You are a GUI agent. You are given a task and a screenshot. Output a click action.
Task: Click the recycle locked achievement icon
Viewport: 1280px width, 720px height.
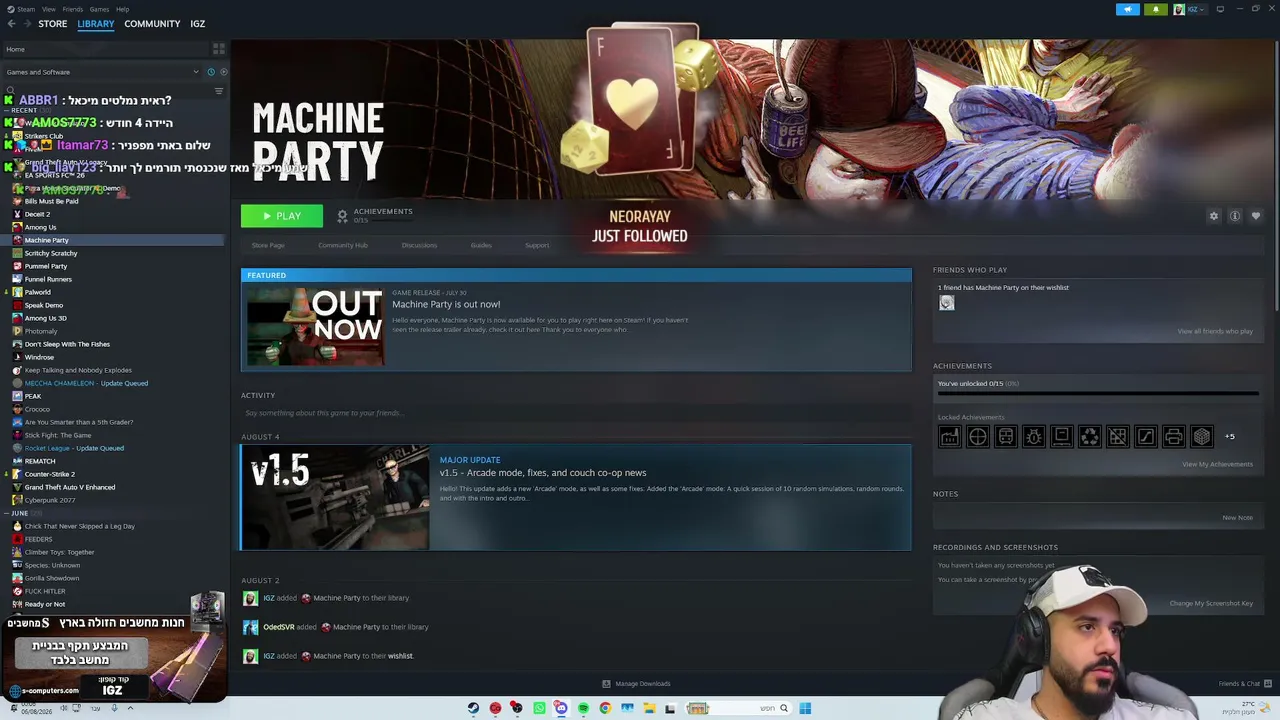tap(1089, 436)
